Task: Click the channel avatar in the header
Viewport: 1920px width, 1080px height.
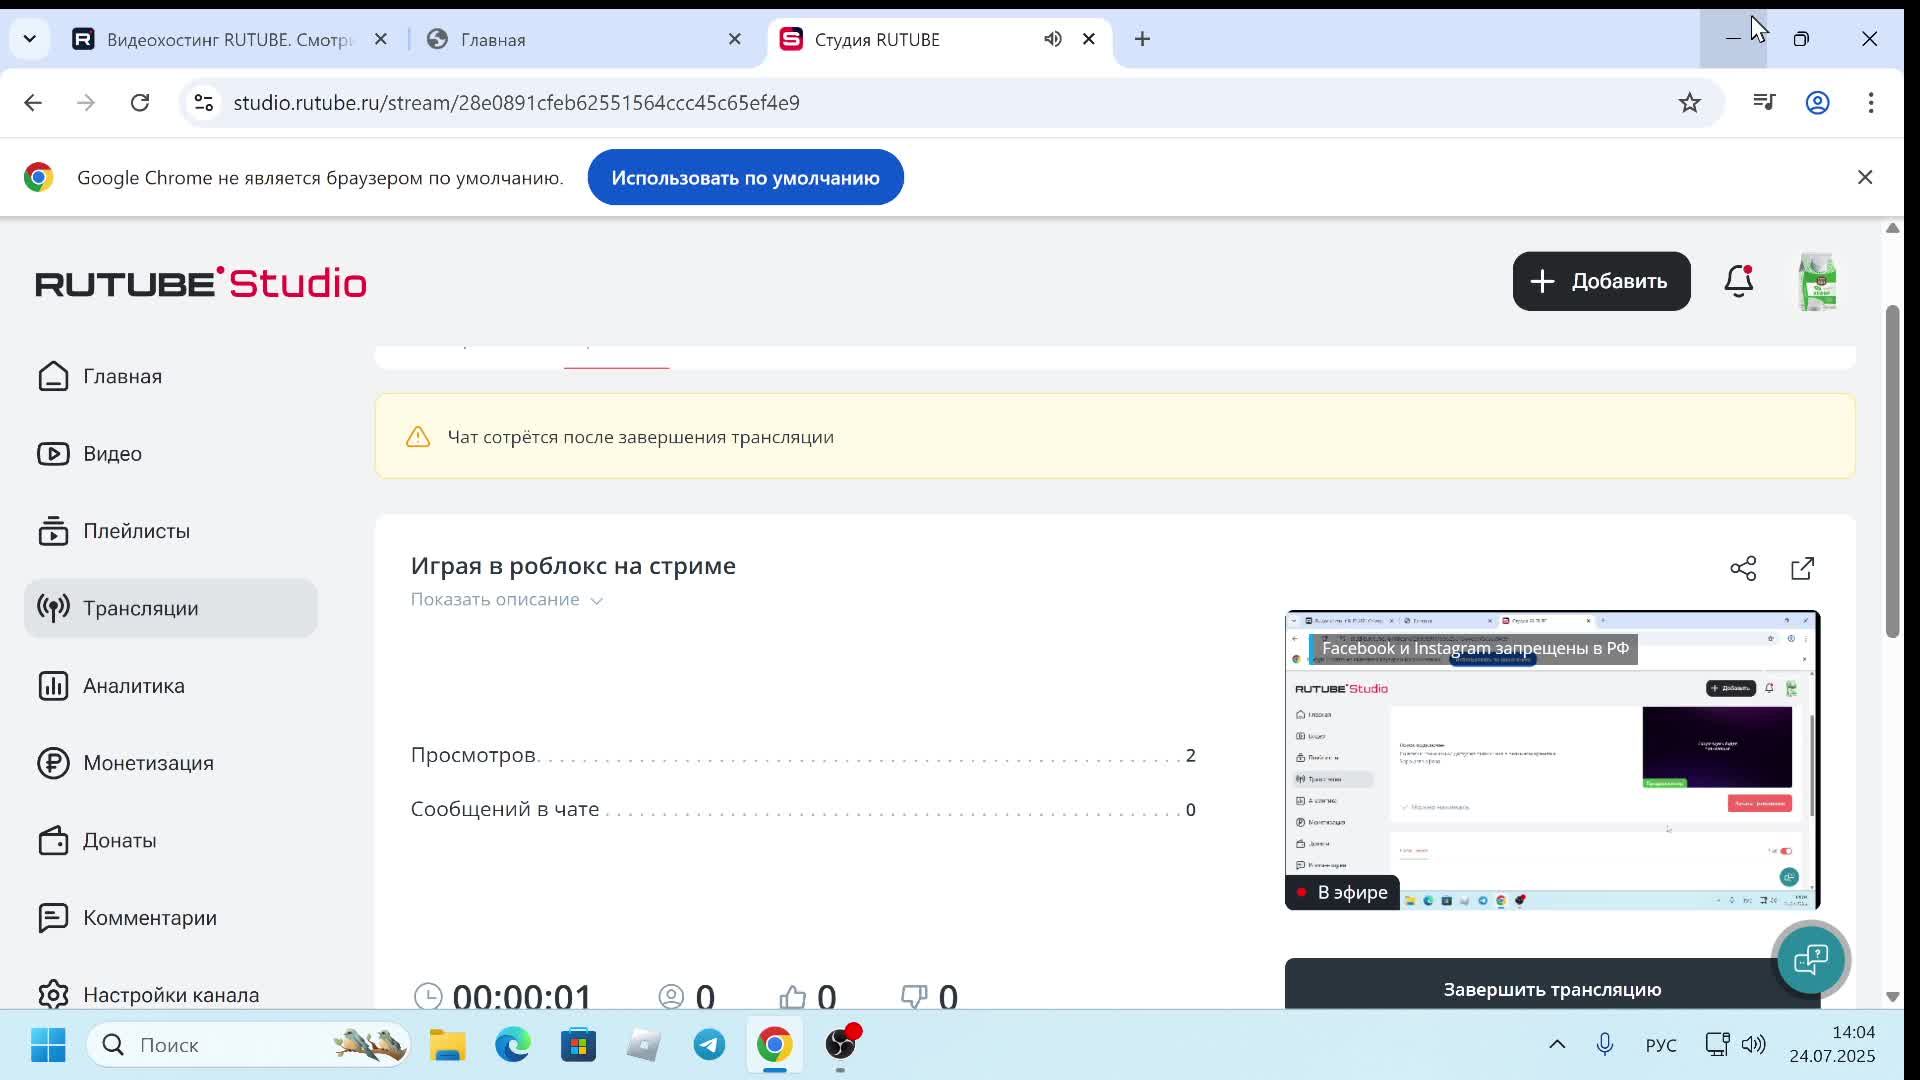Action: click(x=1817, y=282)
